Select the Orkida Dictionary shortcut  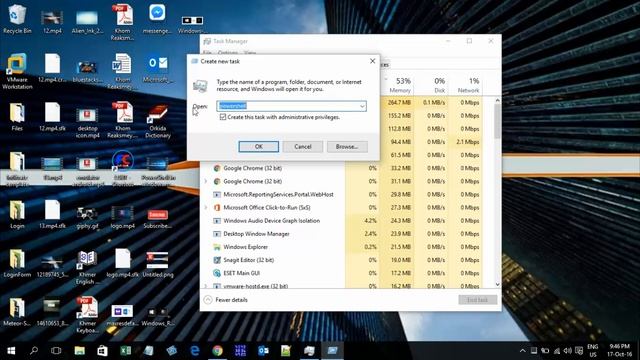point(157,121)
